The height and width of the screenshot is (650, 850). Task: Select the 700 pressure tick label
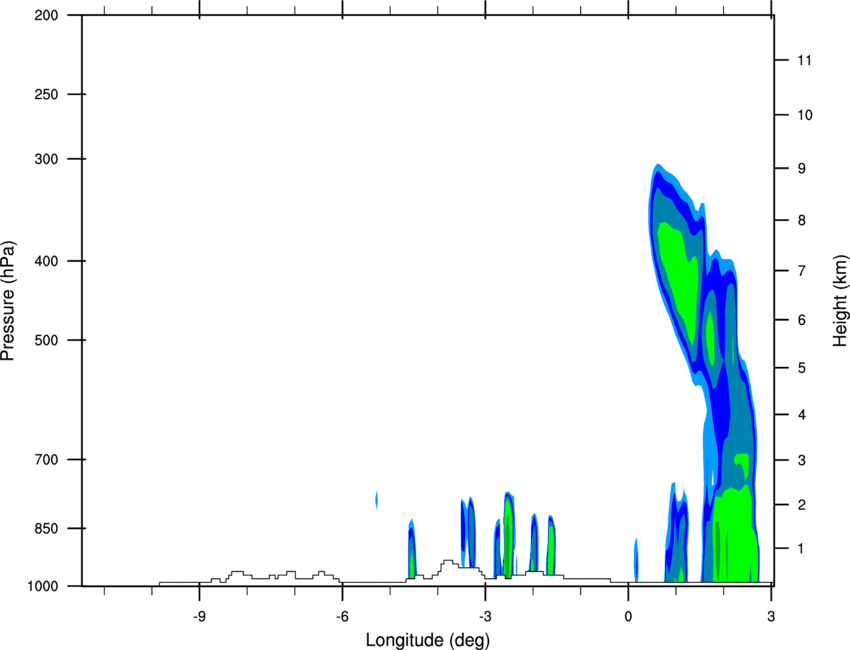[x=46, y=460]
